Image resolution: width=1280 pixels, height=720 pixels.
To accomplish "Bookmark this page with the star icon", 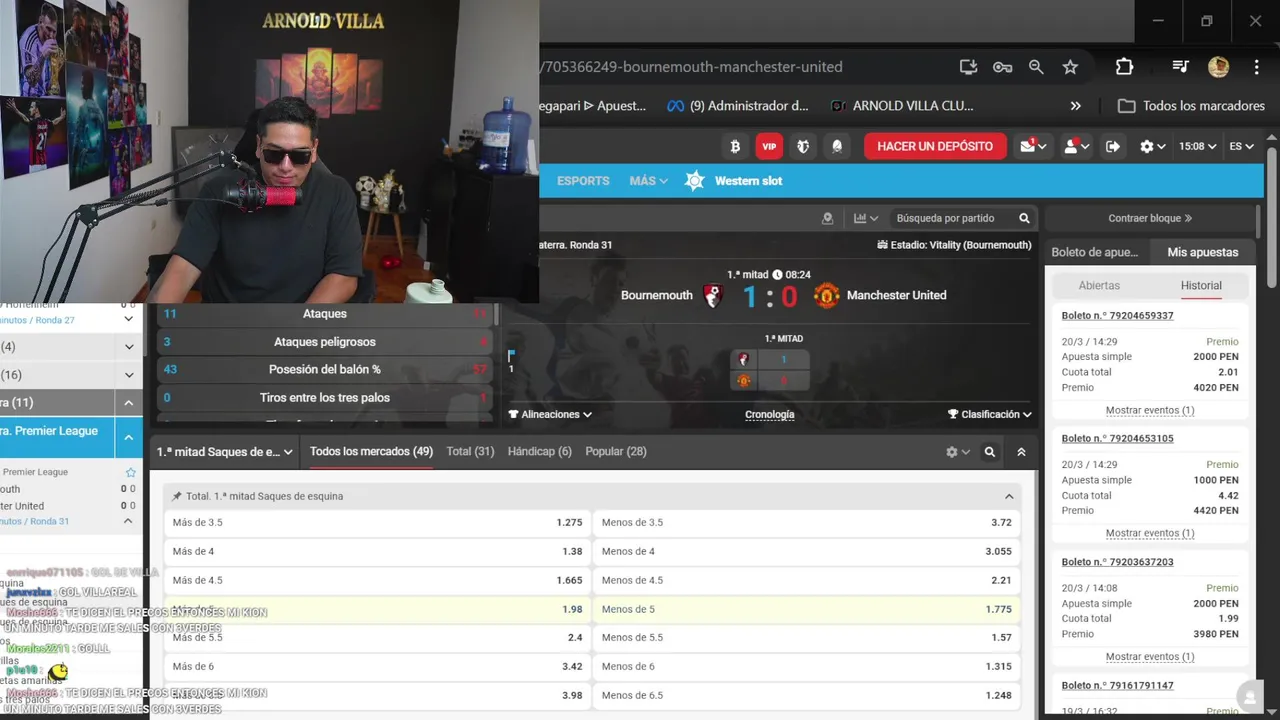I will [1070, 67].
